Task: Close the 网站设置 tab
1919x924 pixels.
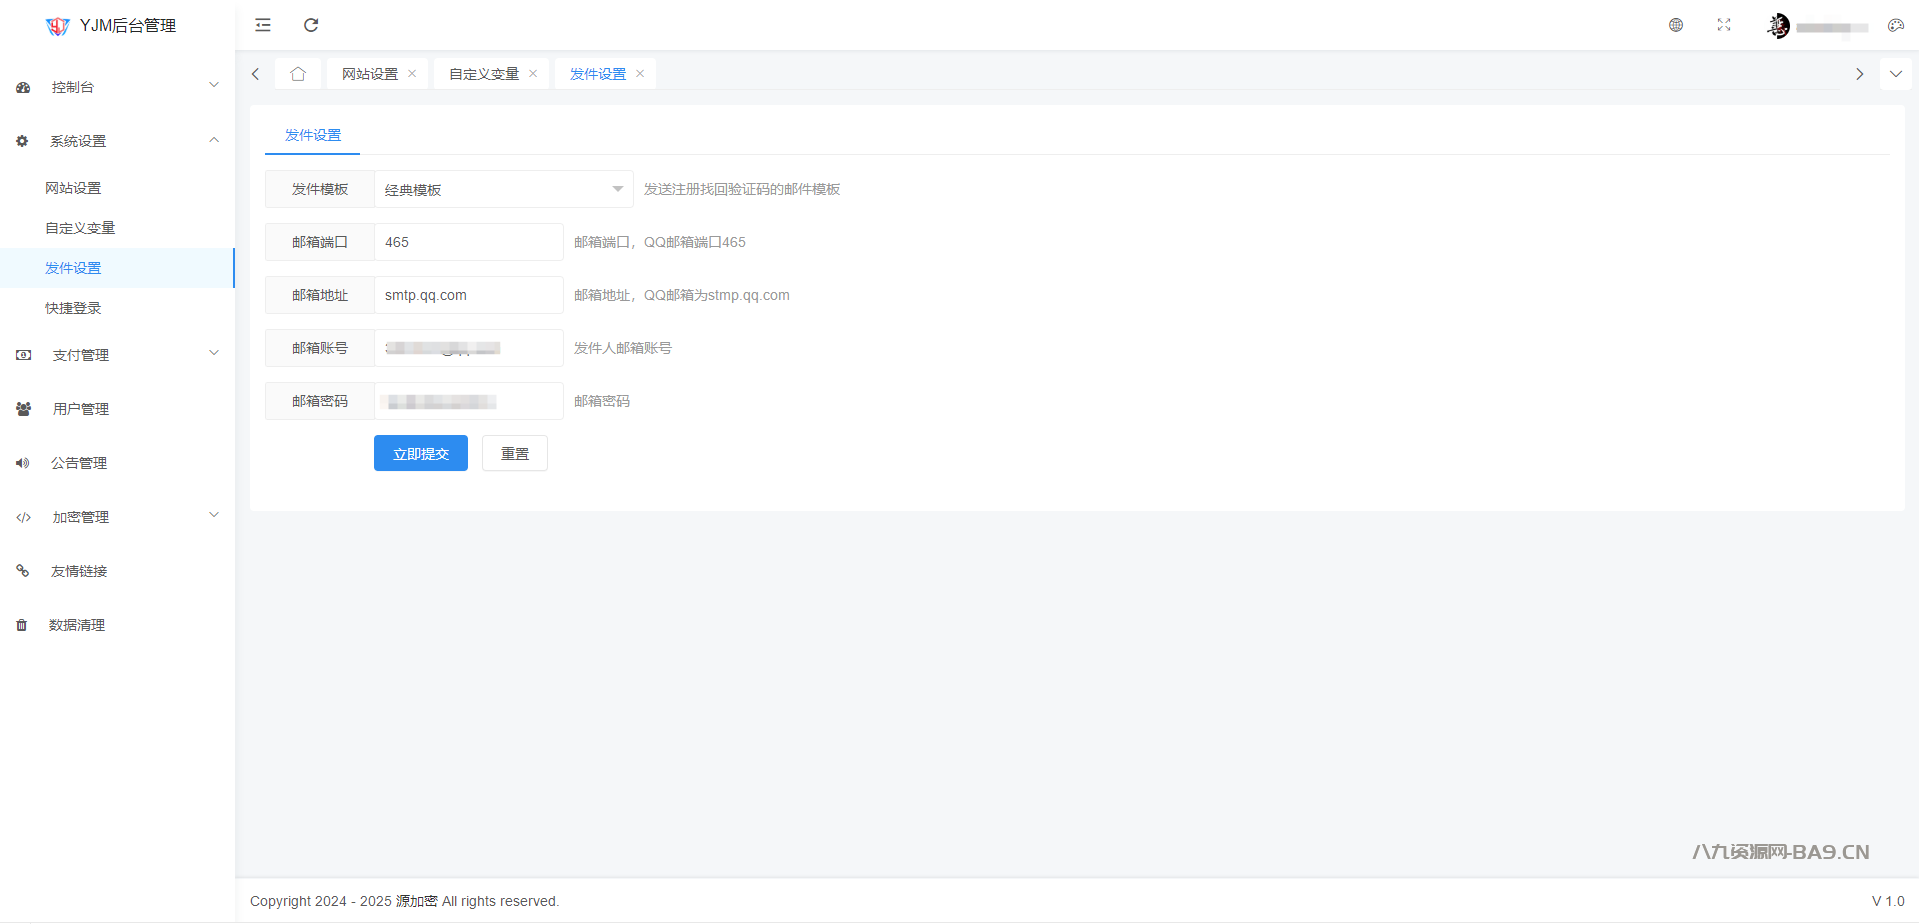Action: point(412,74)
